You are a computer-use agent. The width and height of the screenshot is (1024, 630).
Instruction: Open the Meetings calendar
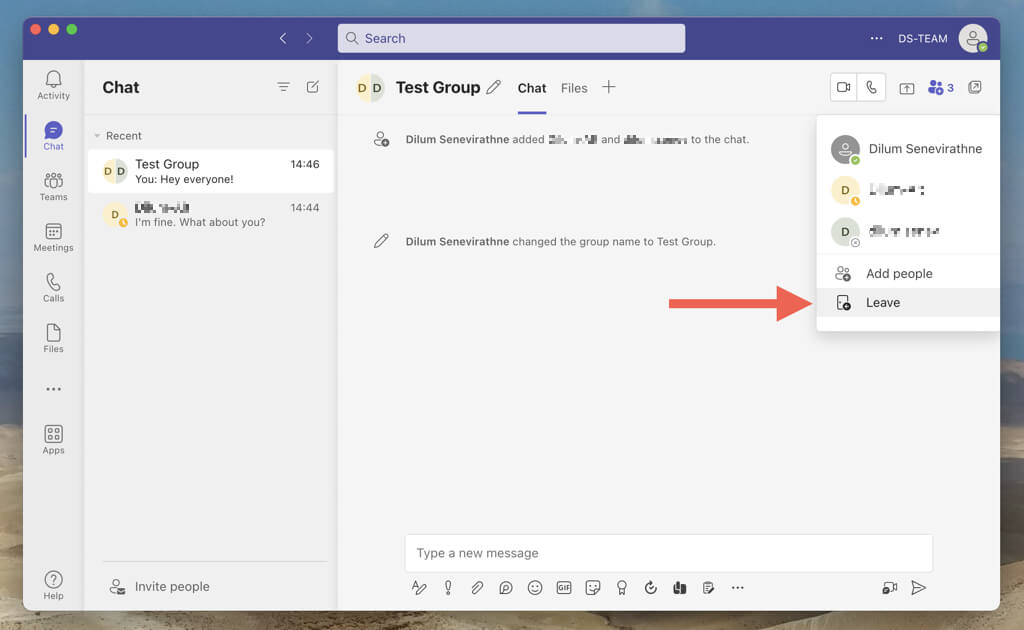click(54, 238)
